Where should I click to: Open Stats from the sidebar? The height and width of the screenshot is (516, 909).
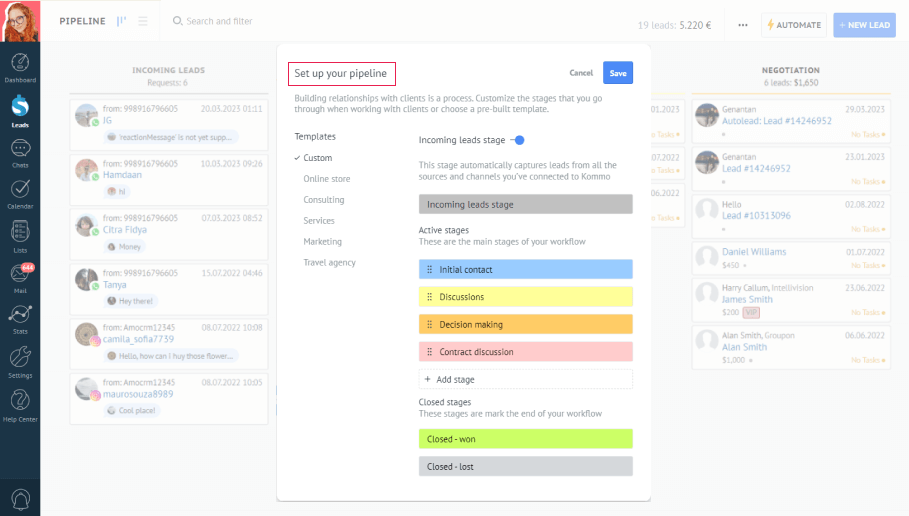(20, 319)
